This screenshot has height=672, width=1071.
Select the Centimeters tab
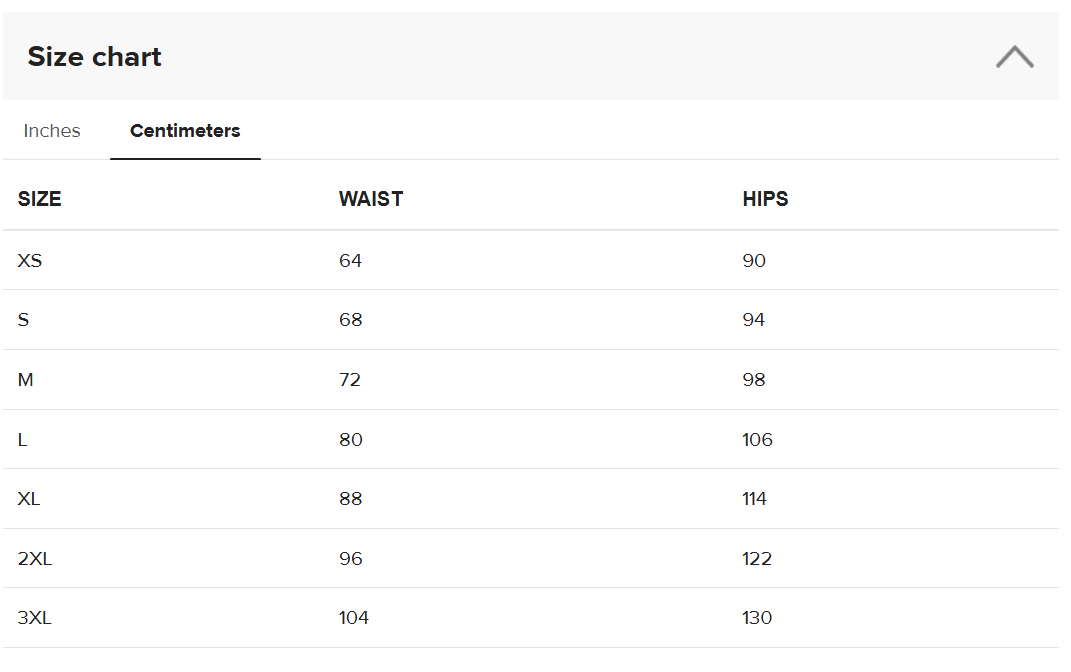tap(185, 131)
